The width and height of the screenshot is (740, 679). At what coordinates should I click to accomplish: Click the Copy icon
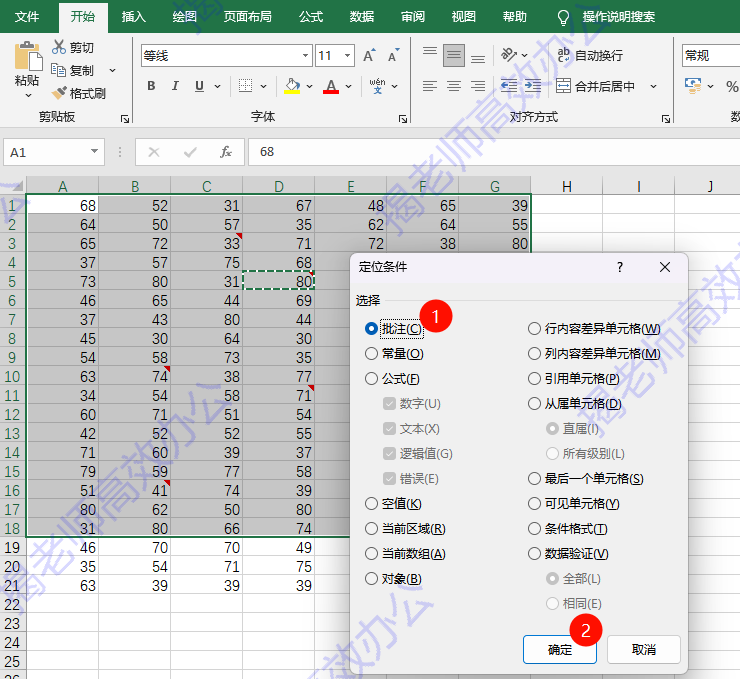[x=59, y=70]
